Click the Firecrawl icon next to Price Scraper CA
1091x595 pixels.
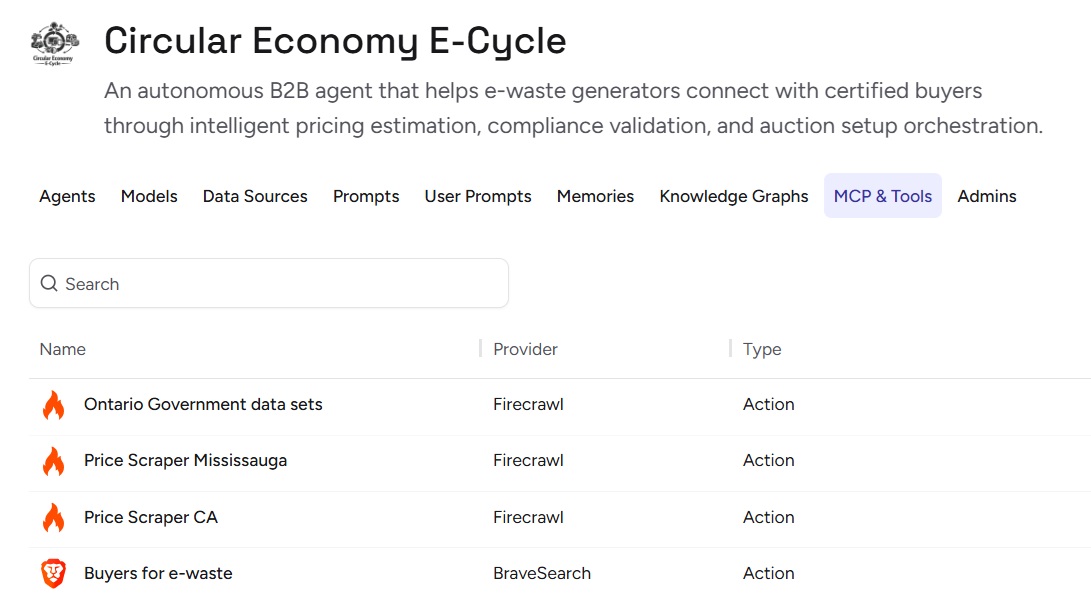[53, 517]
